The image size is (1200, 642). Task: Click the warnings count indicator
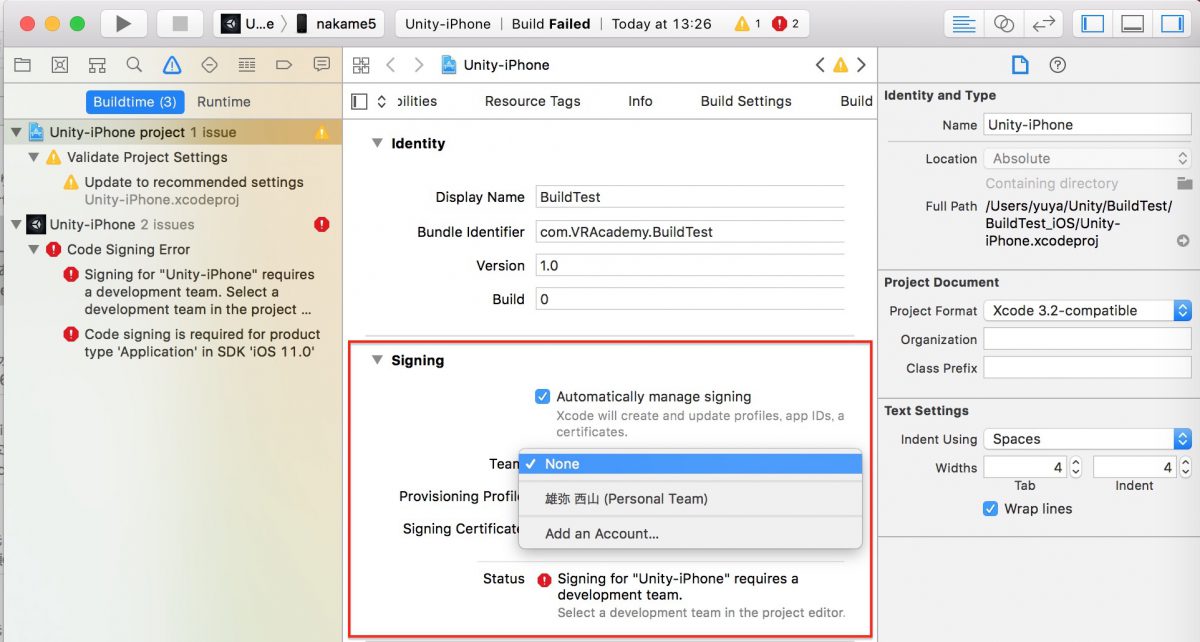[x=749, y=23]
